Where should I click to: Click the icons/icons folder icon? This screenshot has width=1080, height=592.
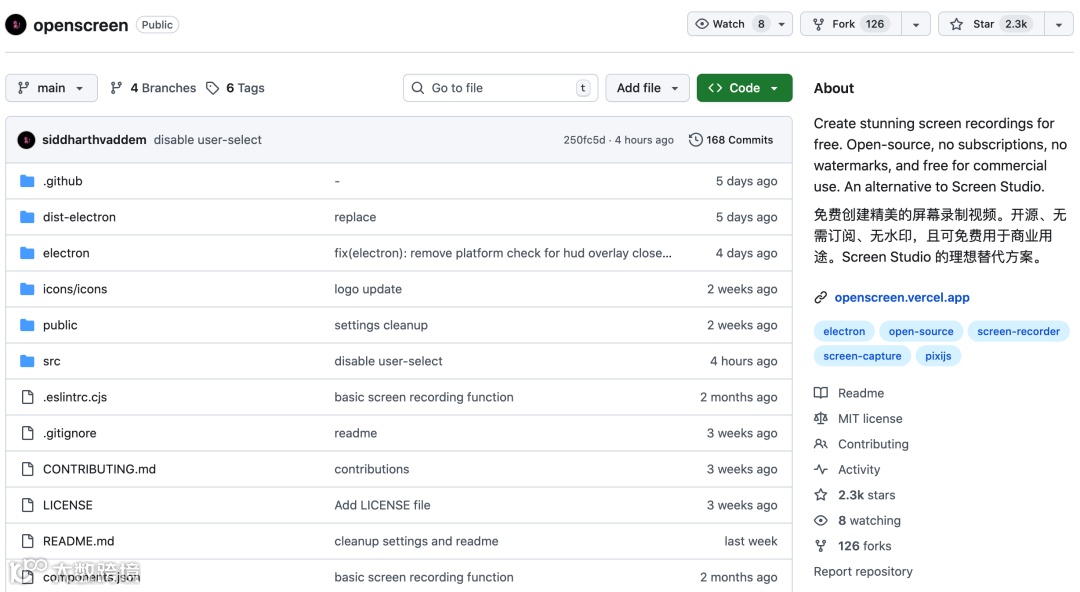pos(28,289)
